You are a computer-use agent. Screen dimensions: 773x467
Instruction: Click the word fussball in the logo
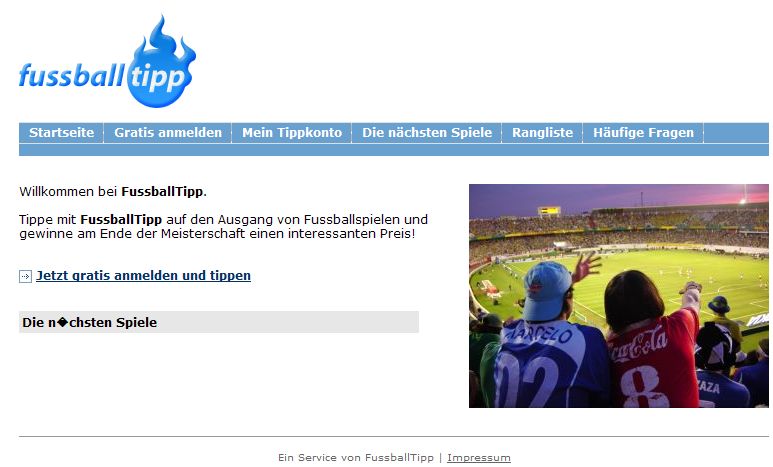[x=71, y=75]
